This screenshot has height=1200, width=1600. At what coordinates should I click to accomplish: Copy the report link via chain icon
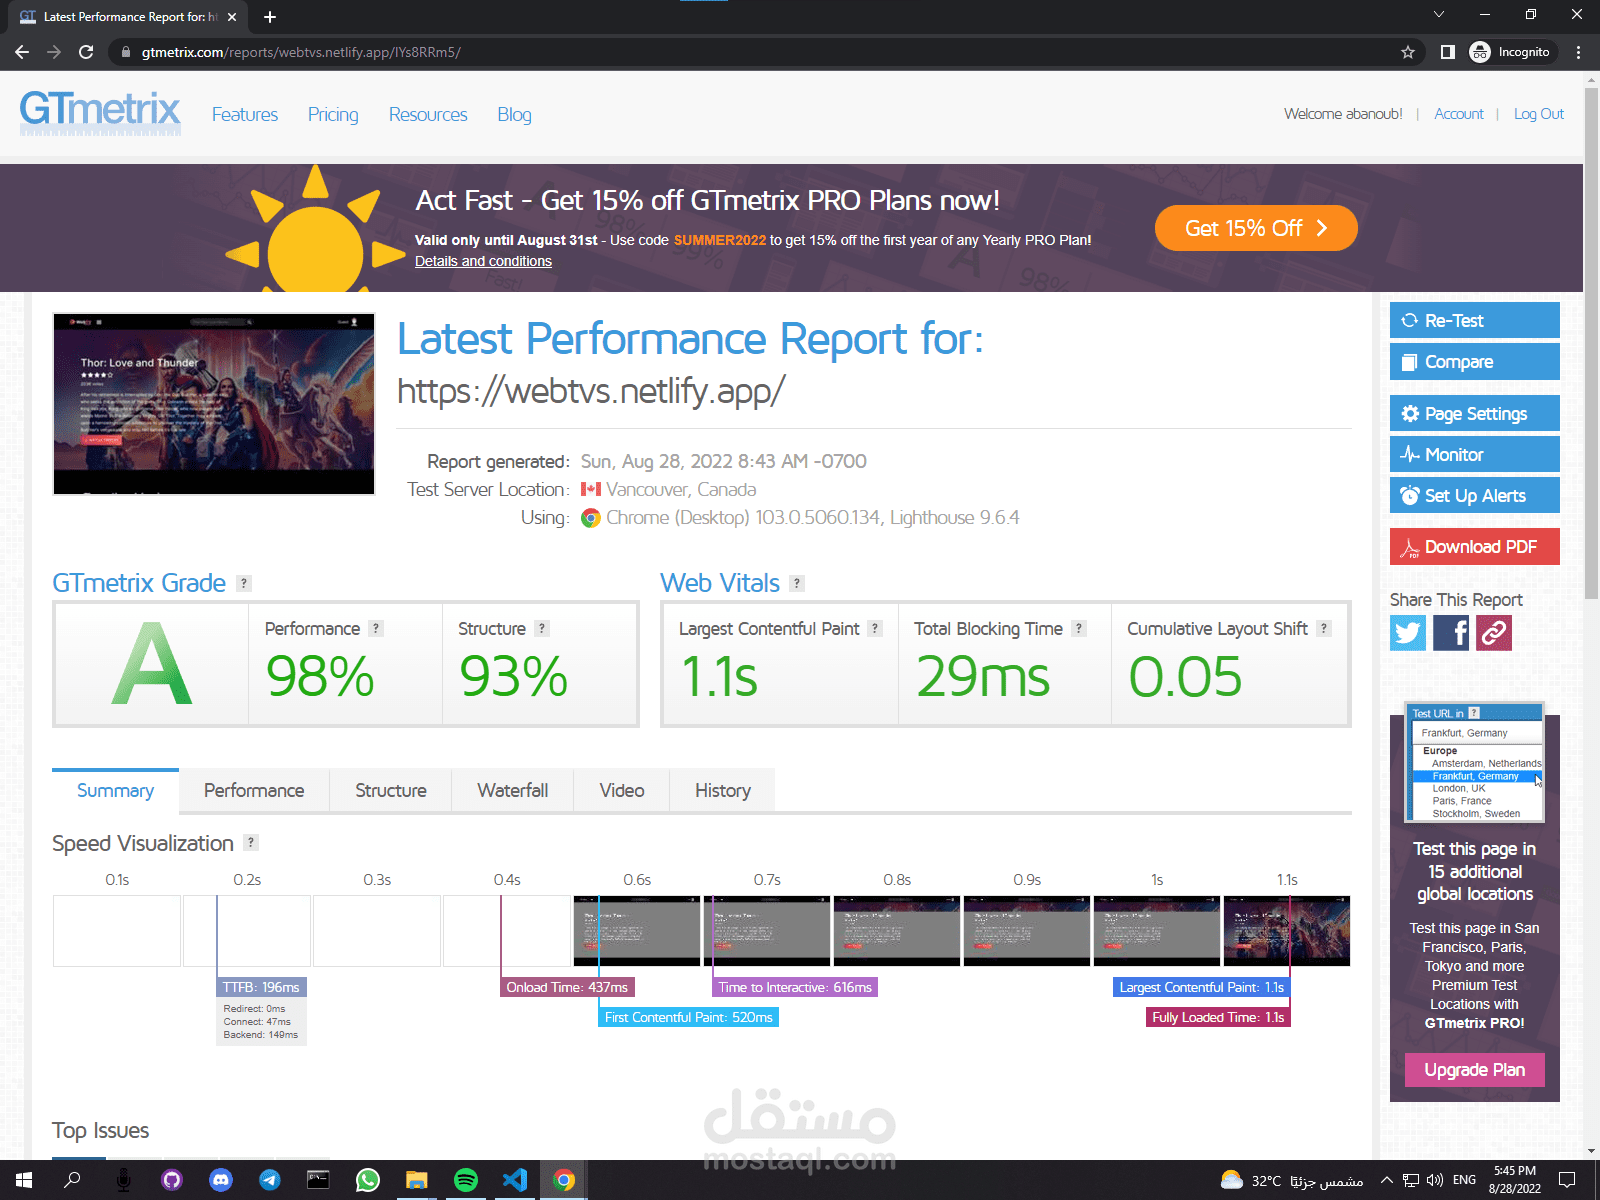[1494, 633]
